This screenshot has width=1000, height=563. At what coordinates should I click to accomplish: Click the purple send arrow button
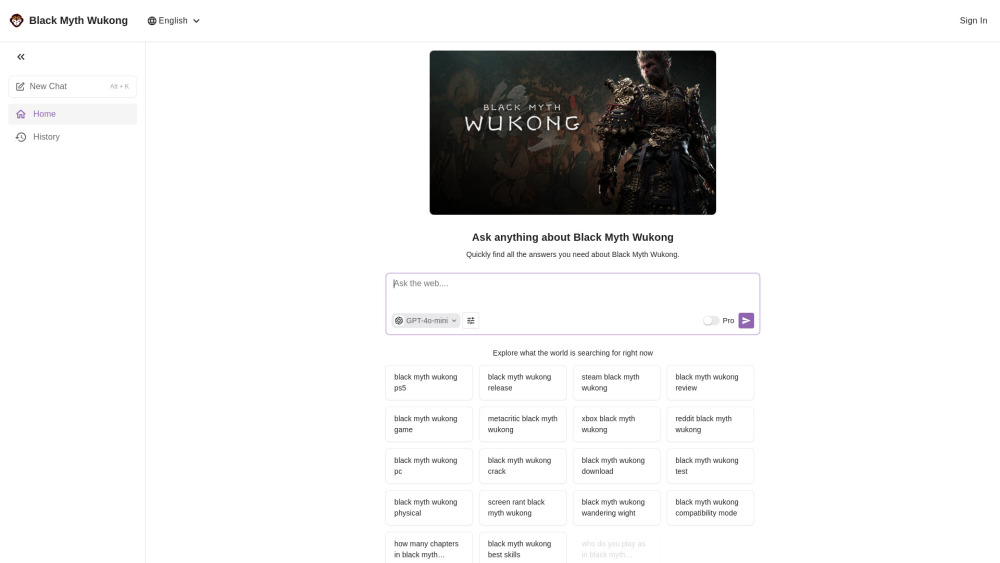click(746, 321)
